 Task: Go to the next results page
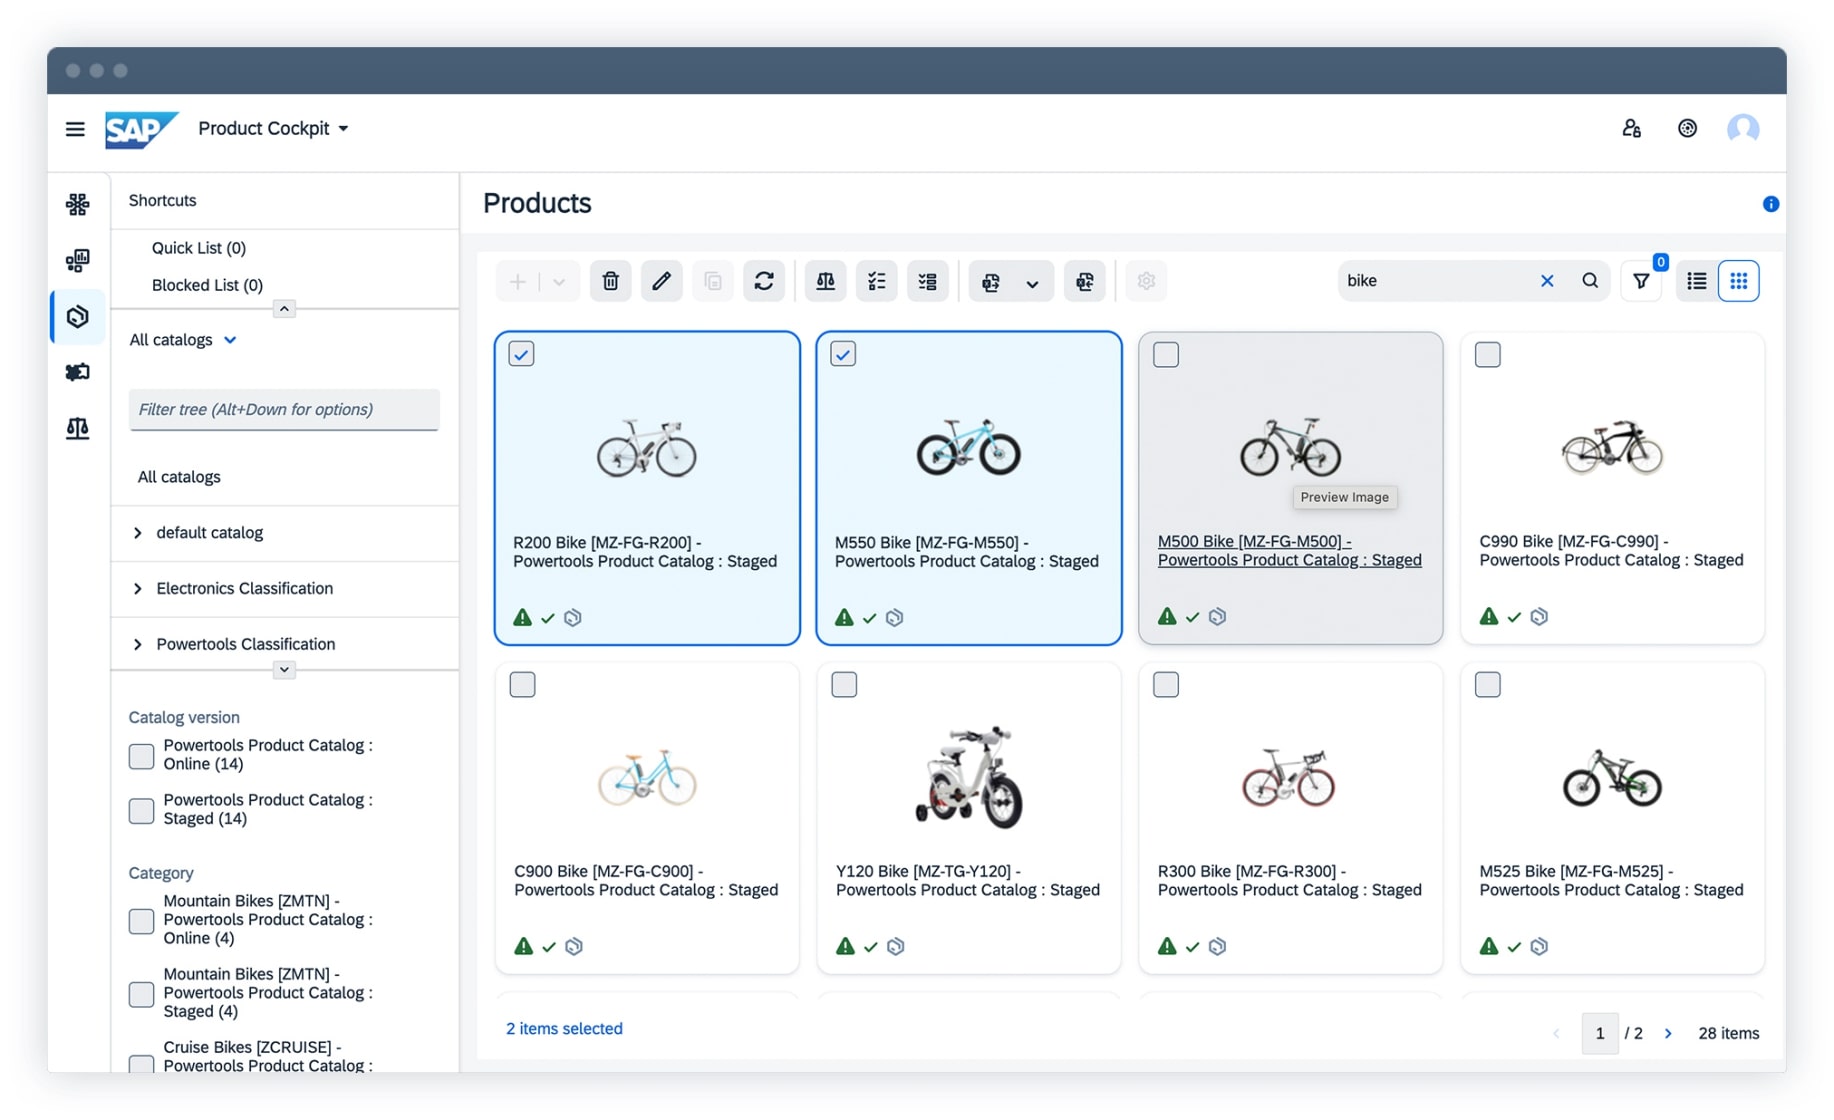(x=1668, y=1034)
